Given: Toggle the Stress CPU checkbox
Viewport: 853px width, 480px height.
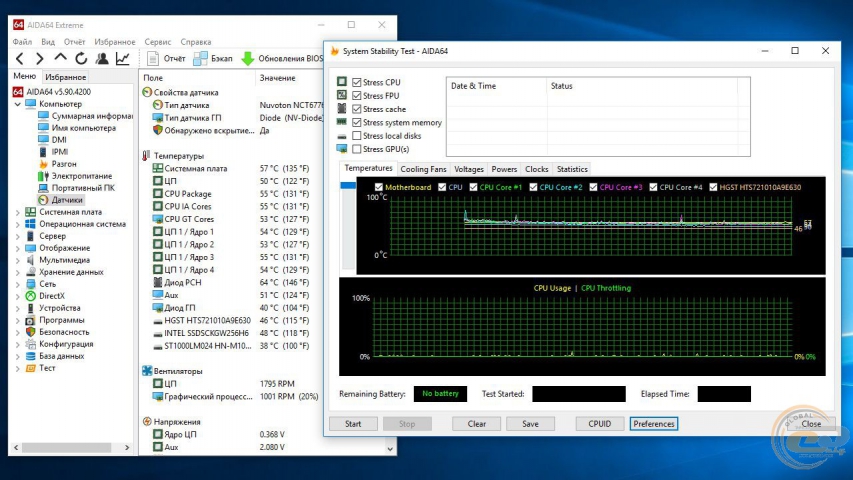Looking at the screenshot, I should coord(356,82).
